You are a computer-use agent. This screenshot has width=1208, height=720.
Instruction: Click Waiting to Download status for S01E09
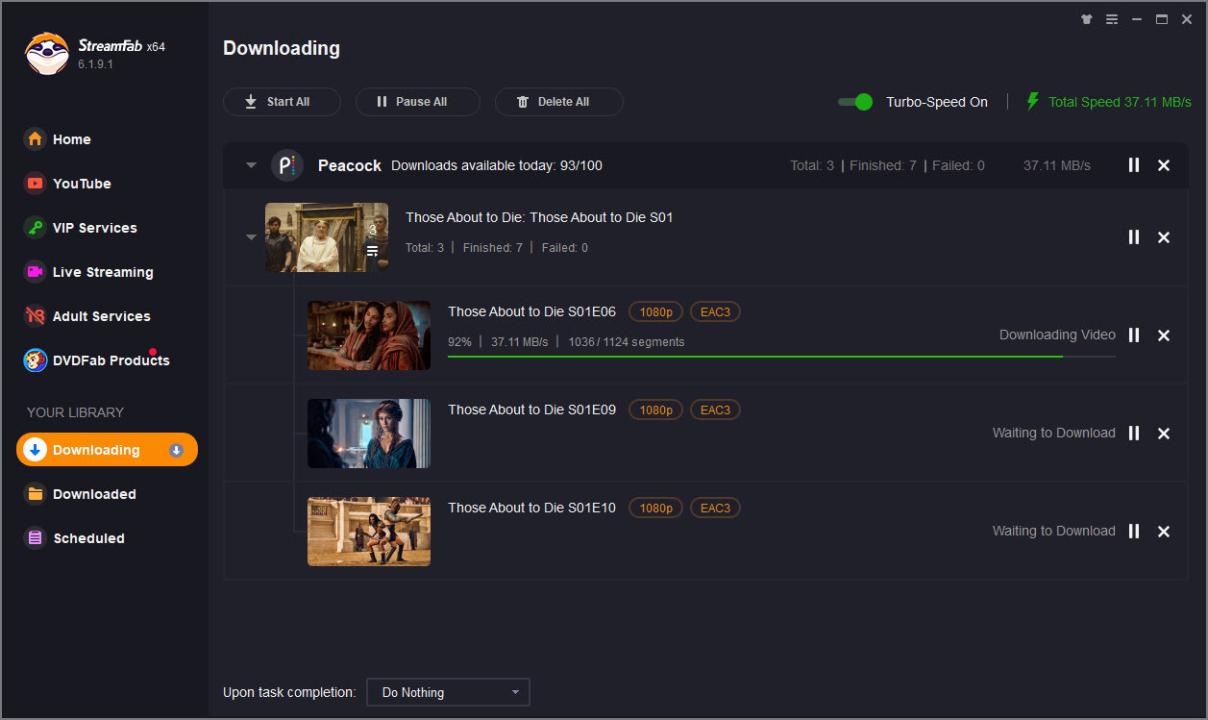pyautogui.click(x=1054, y=433)
